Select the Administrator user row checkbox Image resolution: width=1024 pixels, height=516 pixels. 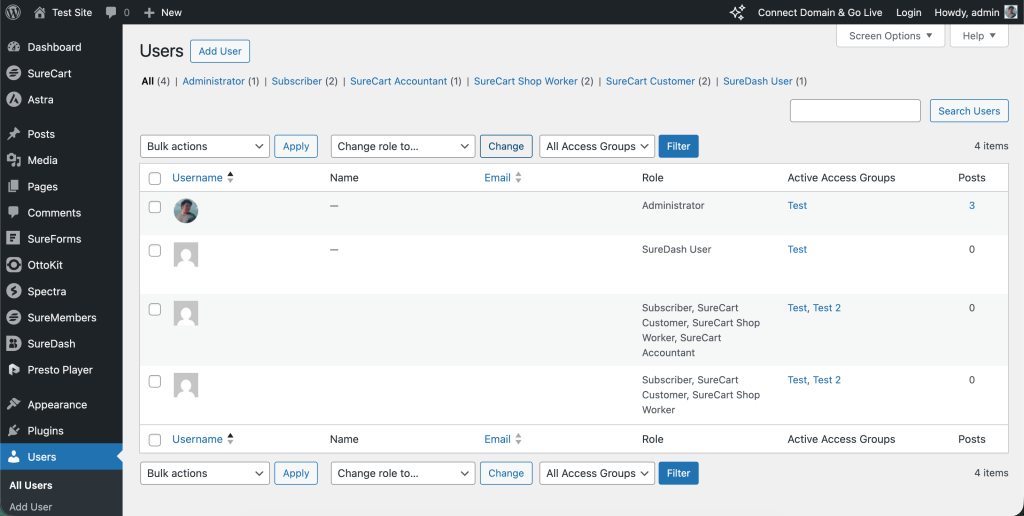pyautogui.click(x=155, y=207)
